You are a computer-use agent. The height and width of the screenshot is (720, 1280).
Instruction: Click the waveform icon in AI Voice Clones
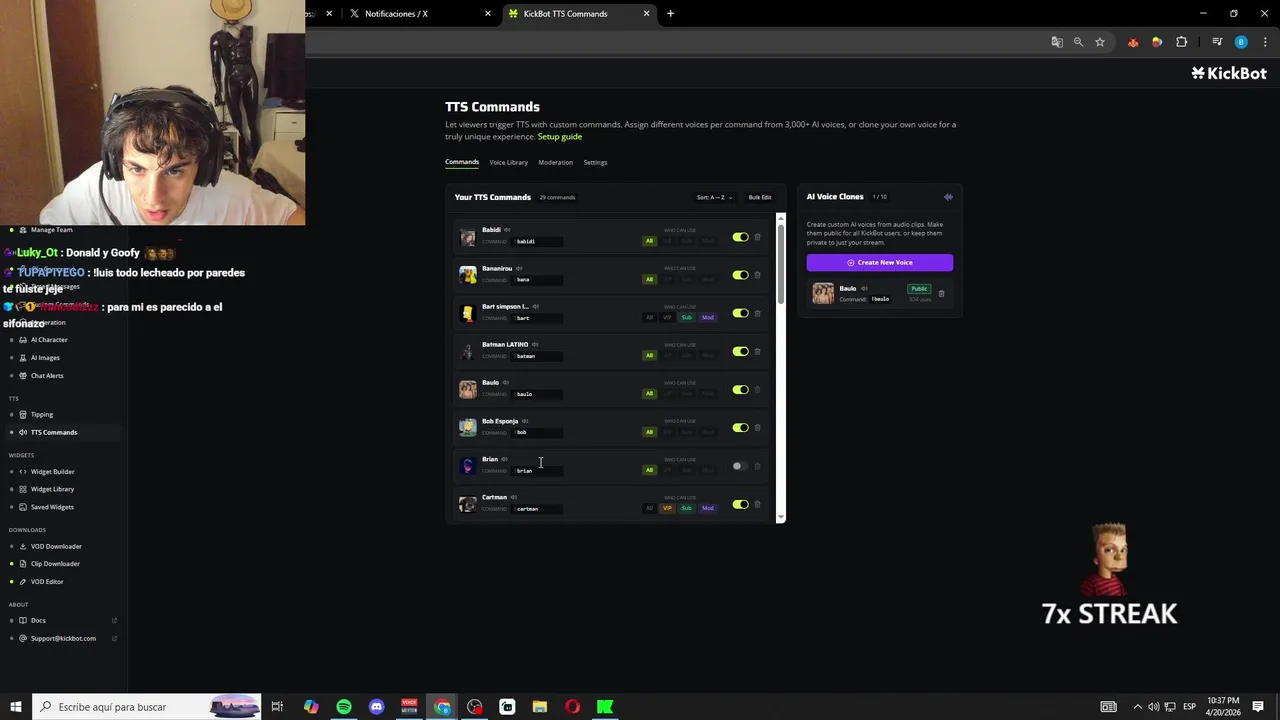pos(948,197)
